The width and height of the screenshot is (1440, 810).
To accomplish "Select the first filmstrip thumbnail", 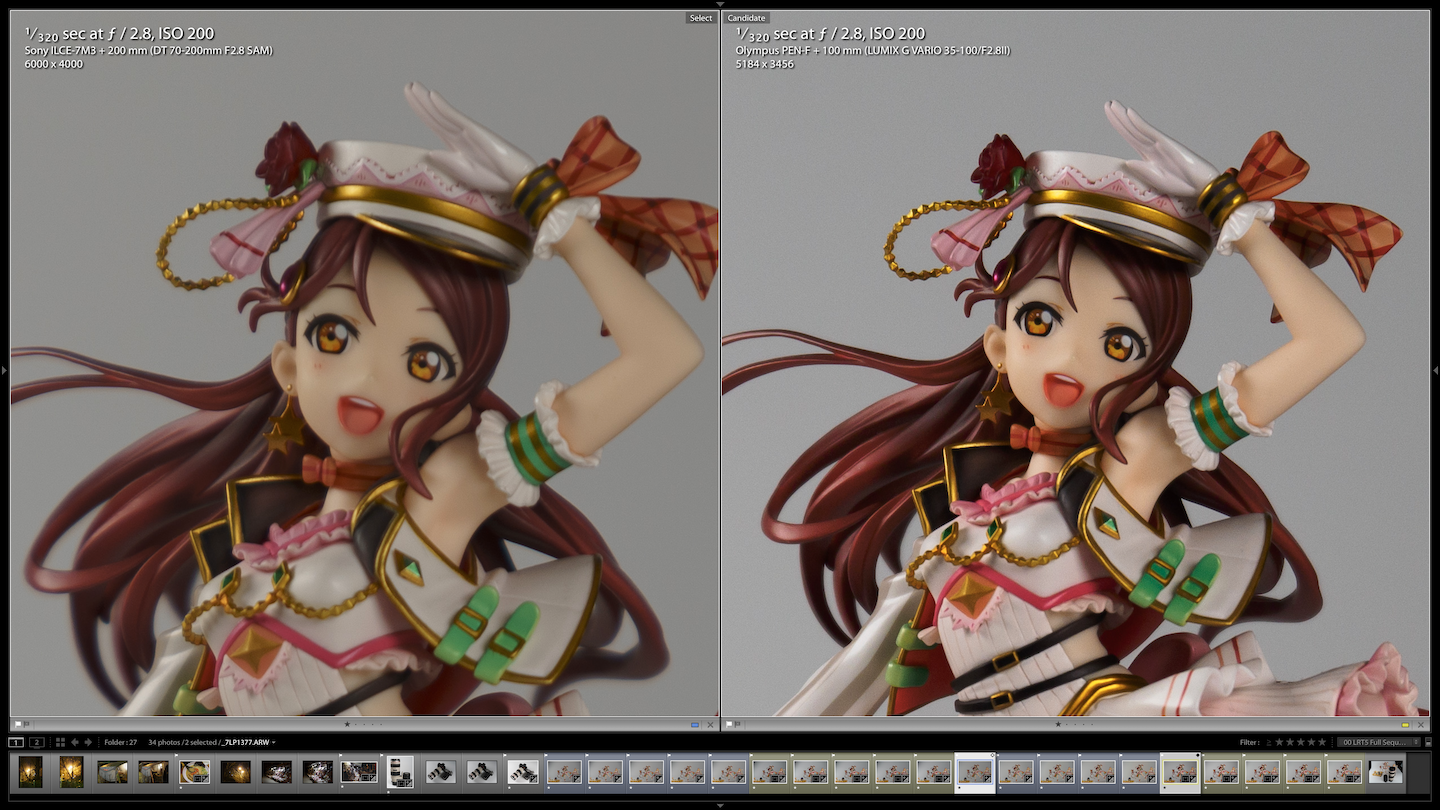I will click(30, 771).
